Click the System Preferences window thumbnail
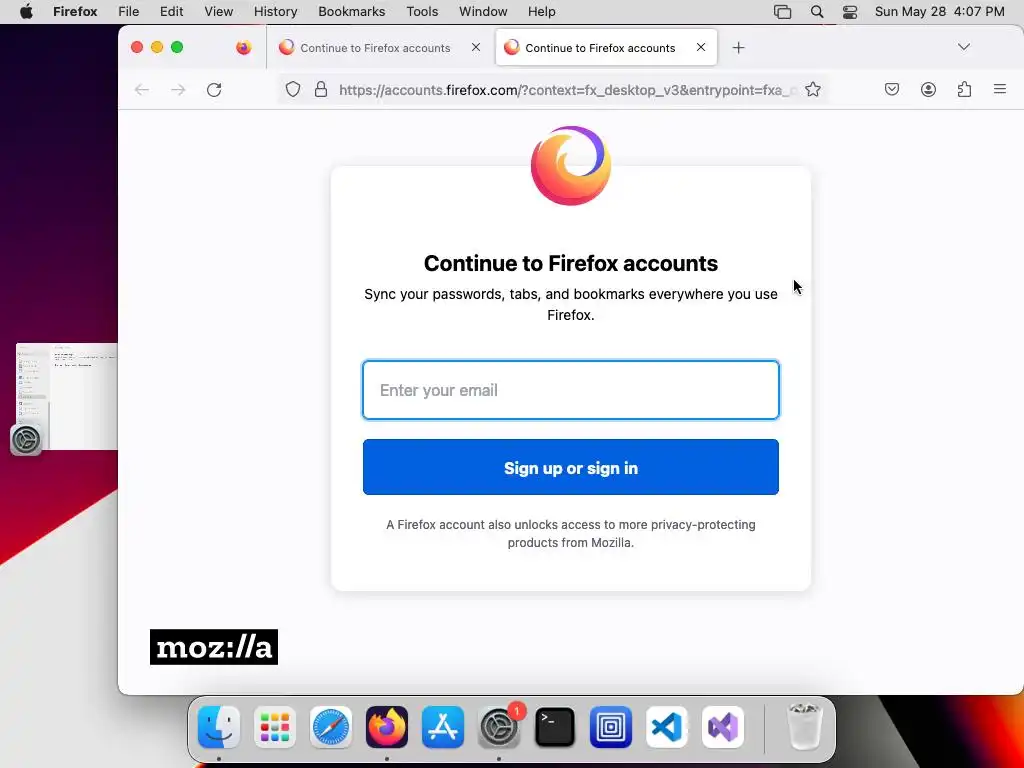Image resolution: width=1024 pixels, height=768 pixels. (66, 396)
